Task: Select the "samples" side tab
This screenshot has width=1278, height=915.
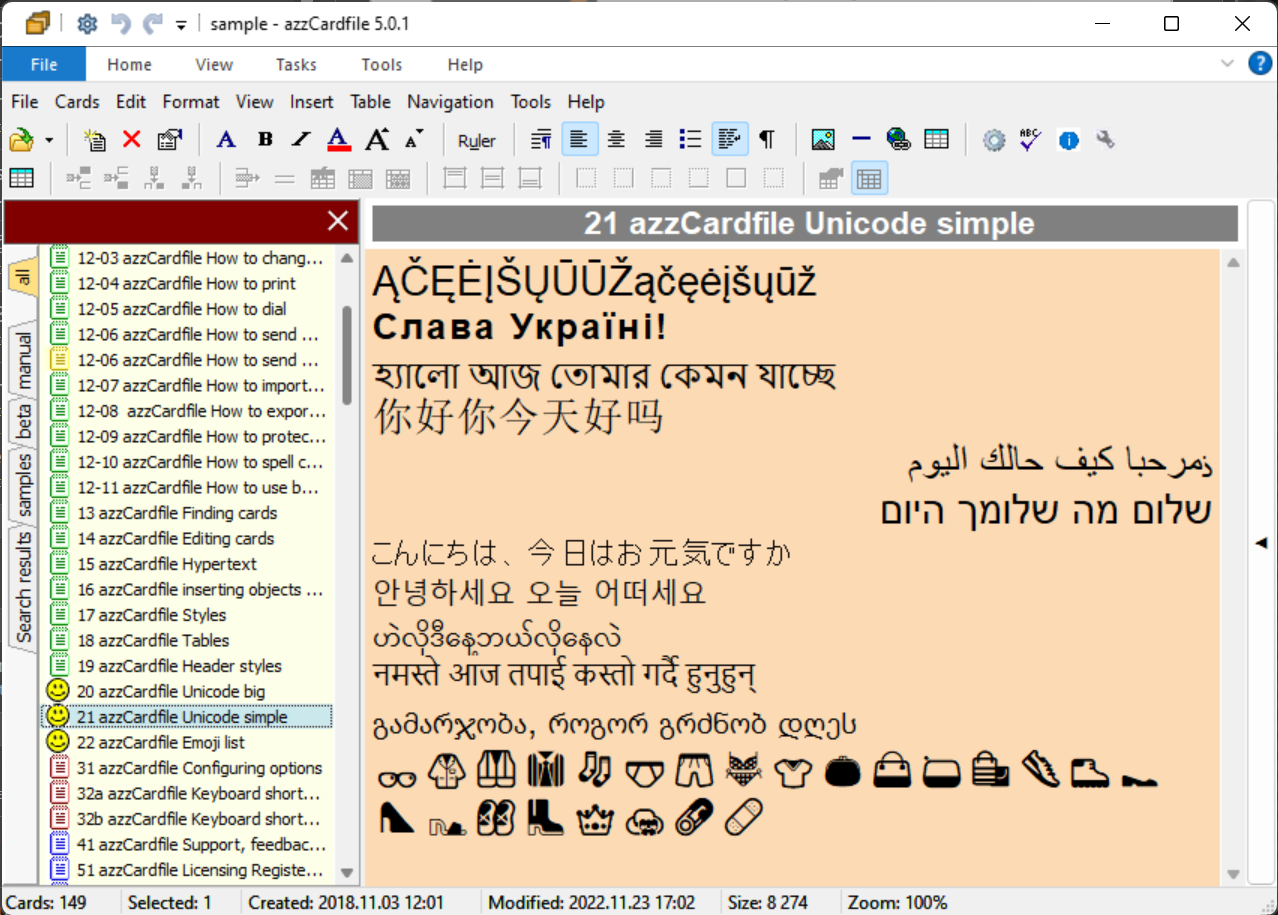Action: [x=23, y=486]
